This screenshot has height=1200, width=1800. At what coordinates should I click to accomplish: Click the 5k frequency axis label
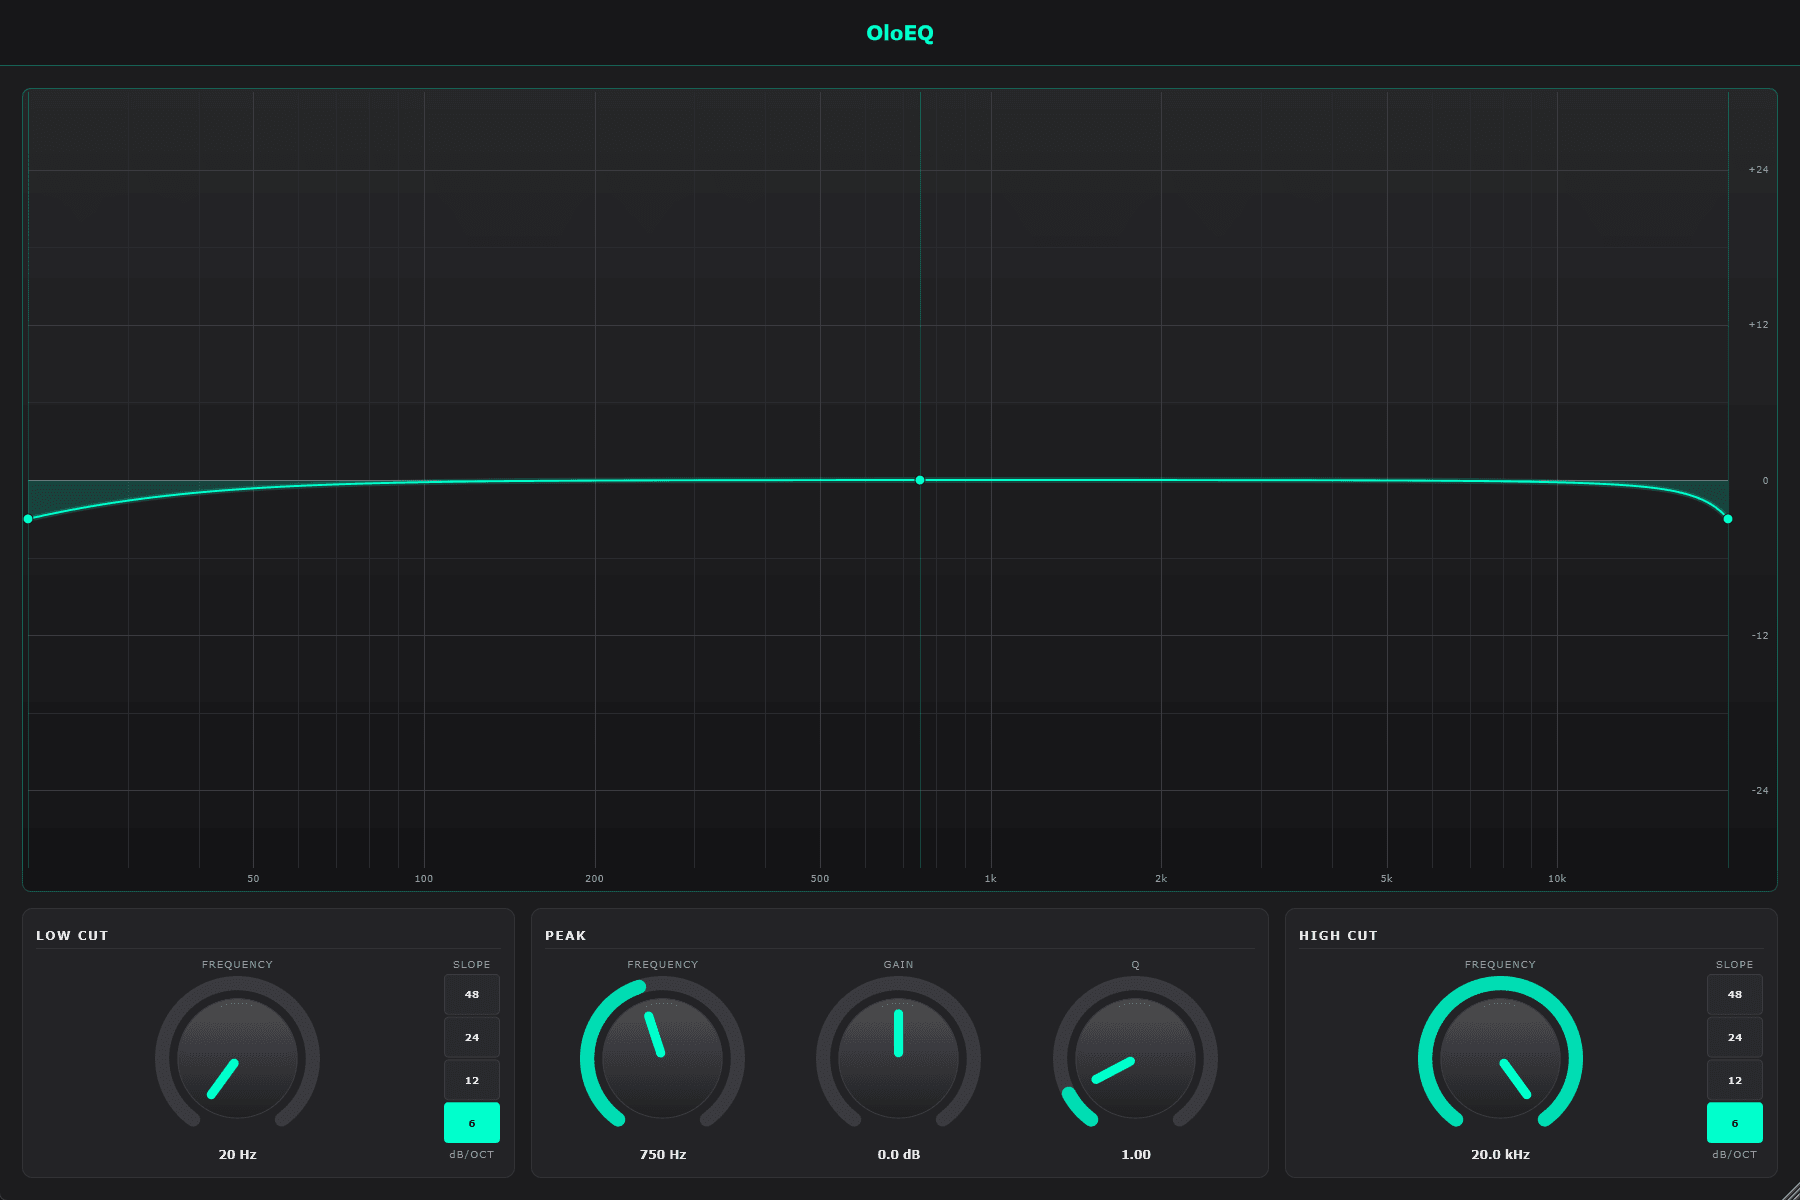click(1386, 879)
